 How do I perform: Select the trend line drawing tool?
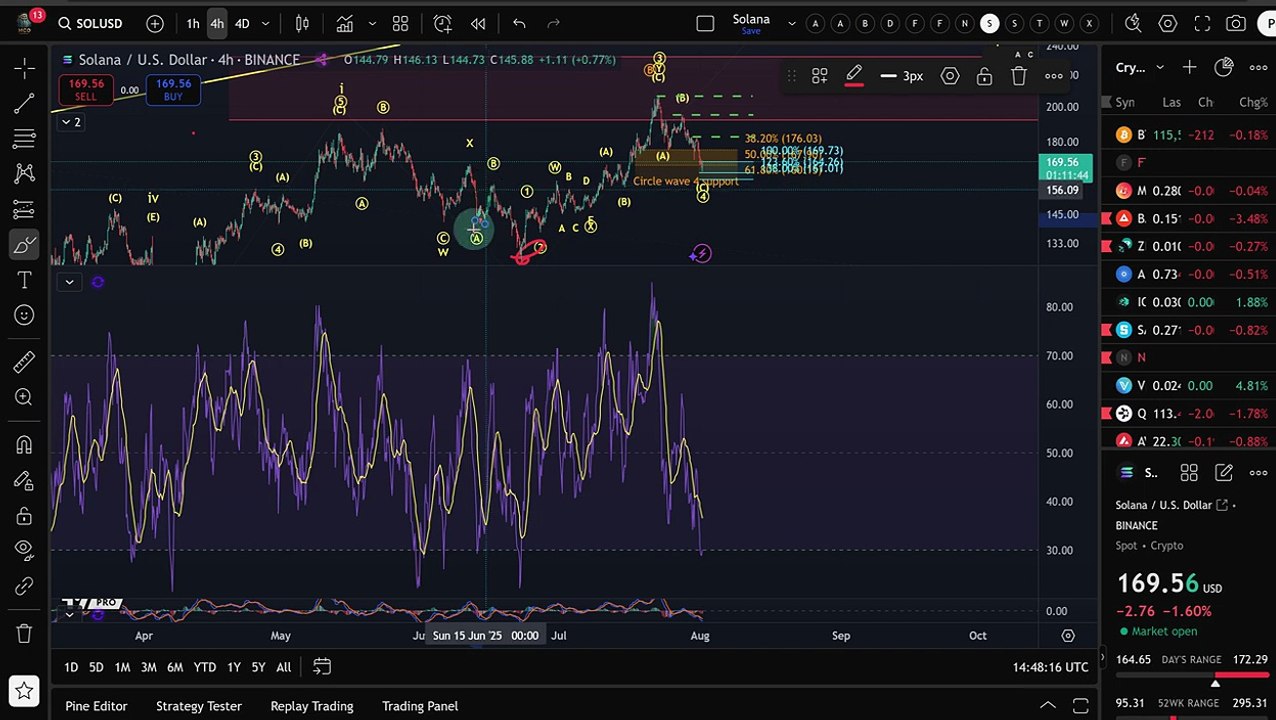(25, 103)
